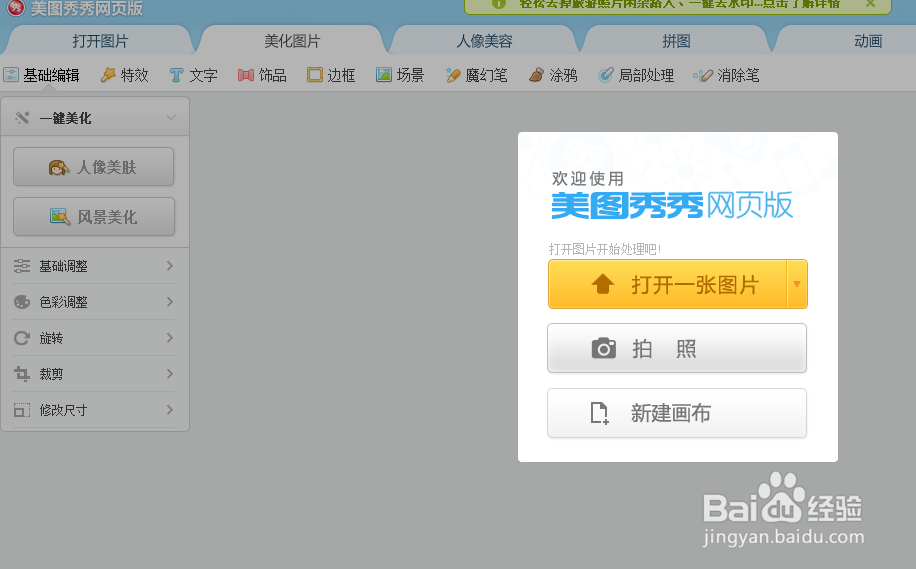Click the 风景美化 button
916x569 pixels.
coord(93,217)
